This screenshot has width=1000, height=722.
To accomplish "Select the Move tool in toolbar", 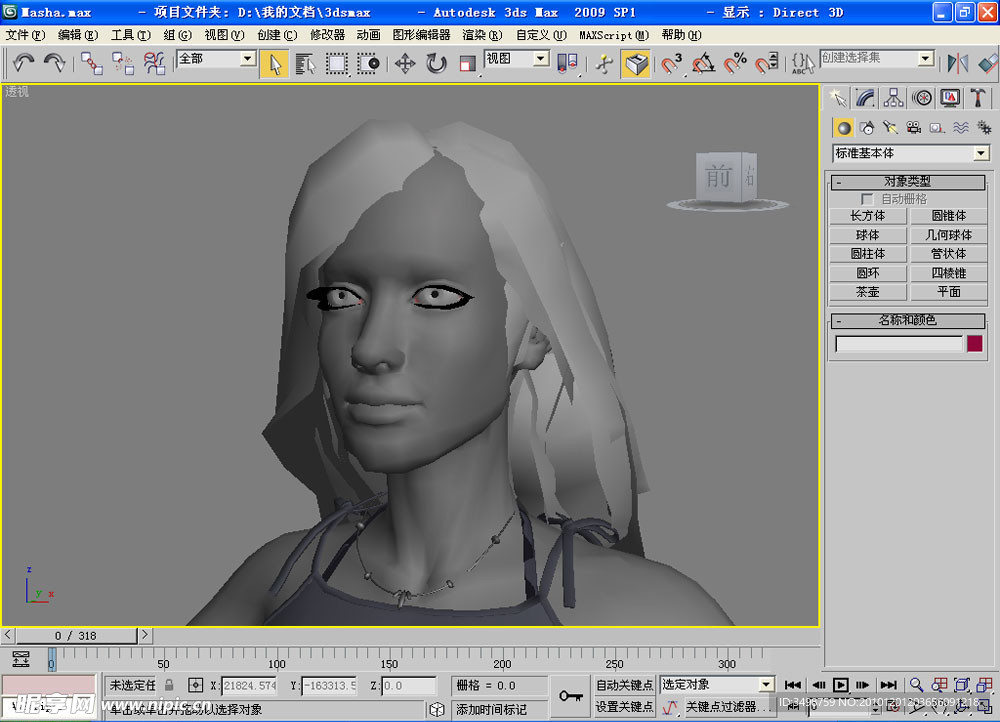I will pos(405,63).
